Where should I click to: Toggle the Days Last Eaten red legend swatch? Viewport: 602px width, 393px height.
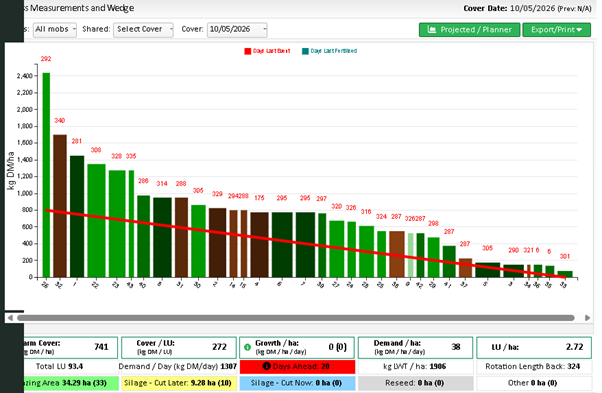click(248, 51)
